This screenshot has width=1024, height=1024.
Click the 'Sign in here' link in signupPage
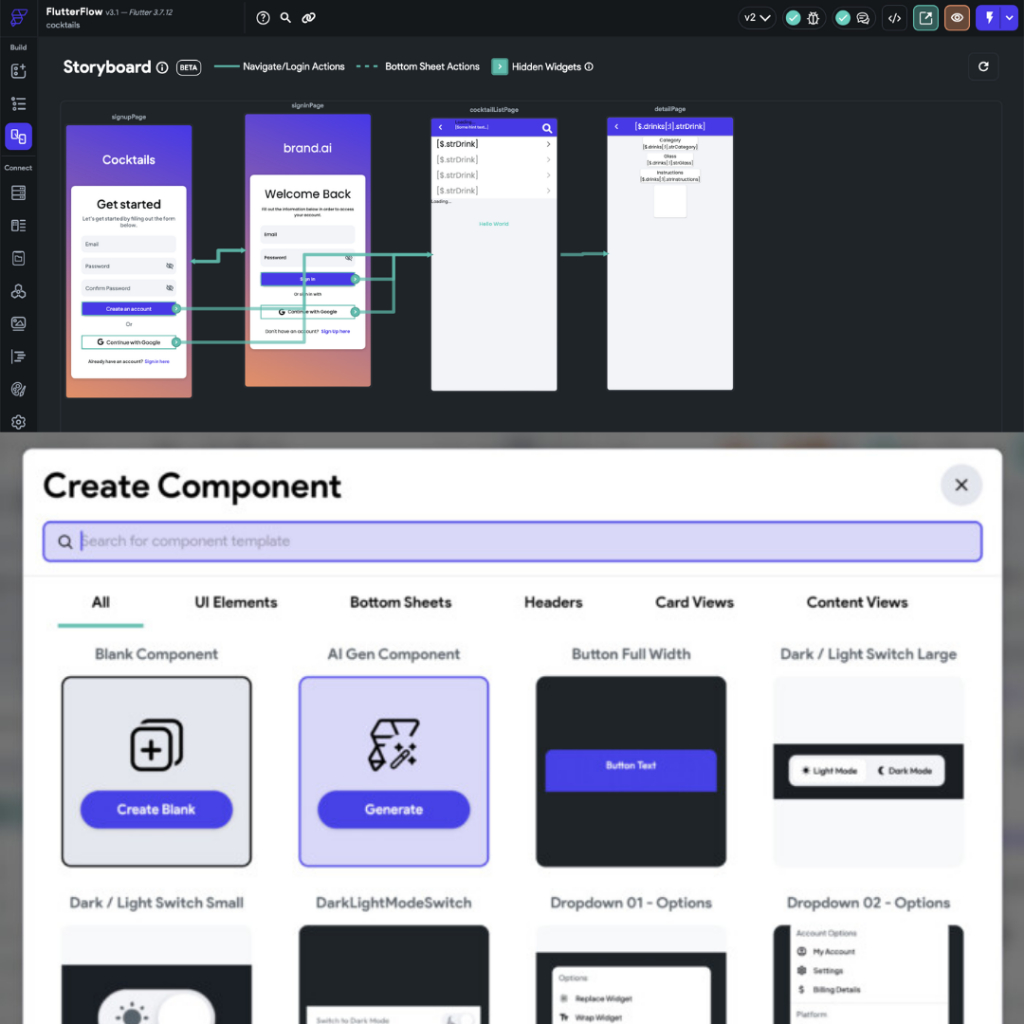[157, 361]
